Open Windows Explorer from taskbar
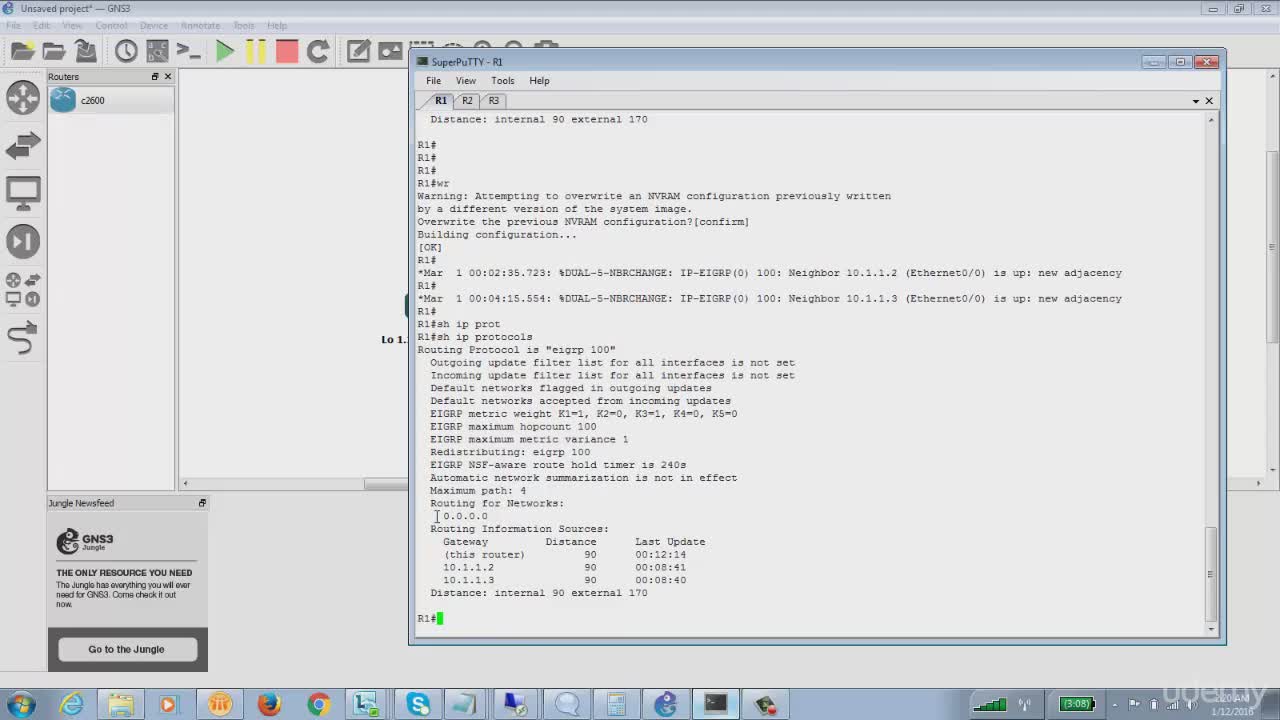The width and height of the screenshot is (1280, 720). (121, 704)
